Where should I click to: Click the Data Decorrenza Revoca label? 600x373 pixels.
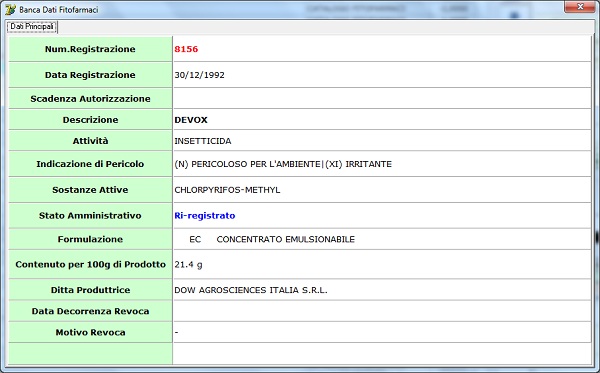90,311
